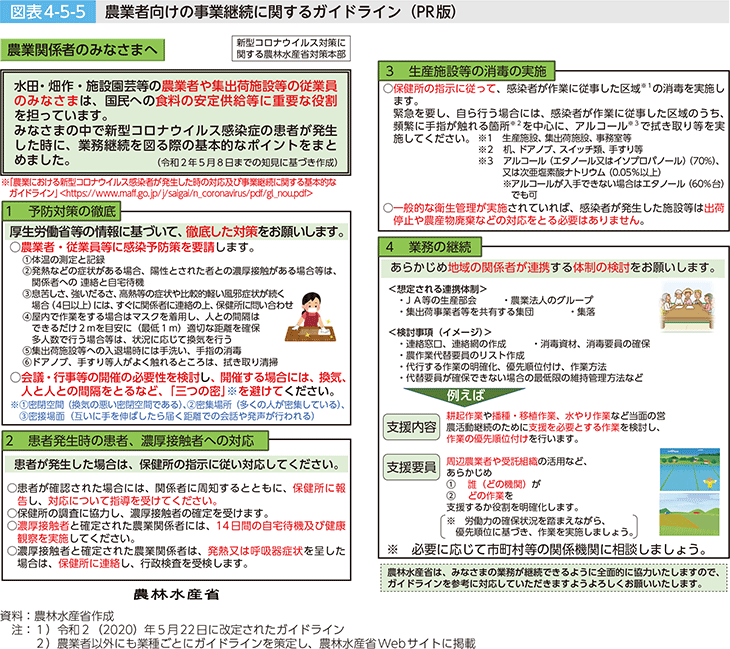Click the 支援要員 label box
This screenshot has width=730, height=649.
click(412, 467)
